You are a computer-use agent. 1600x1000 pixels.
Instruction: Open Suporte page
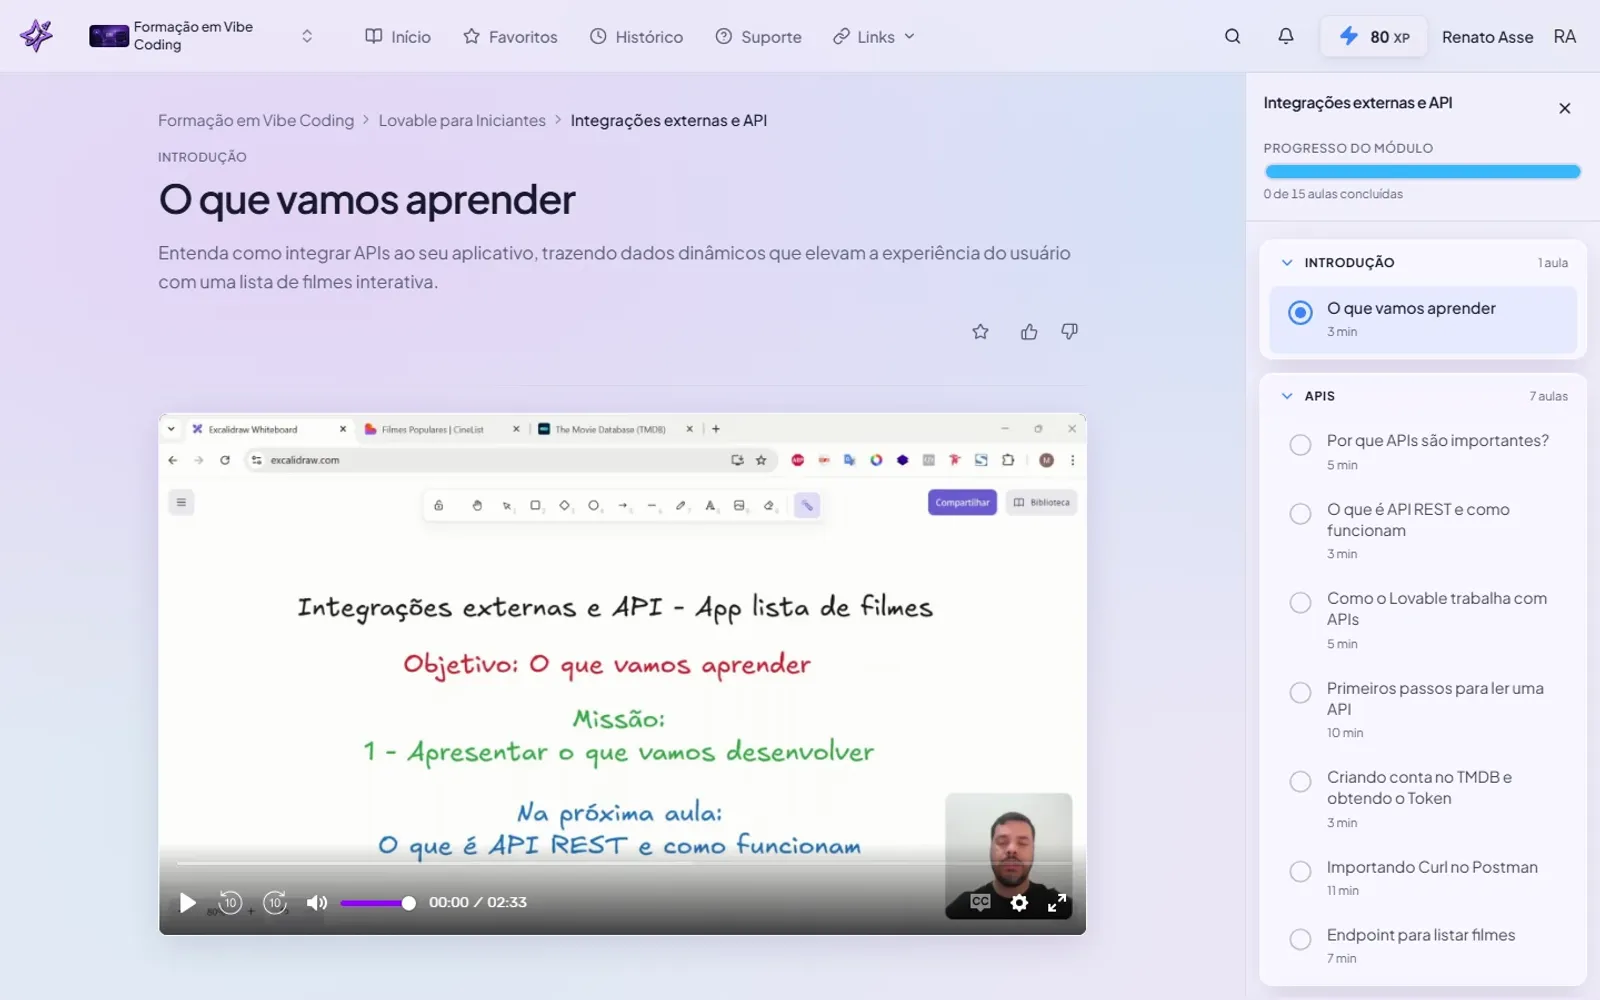pos(758,37)
